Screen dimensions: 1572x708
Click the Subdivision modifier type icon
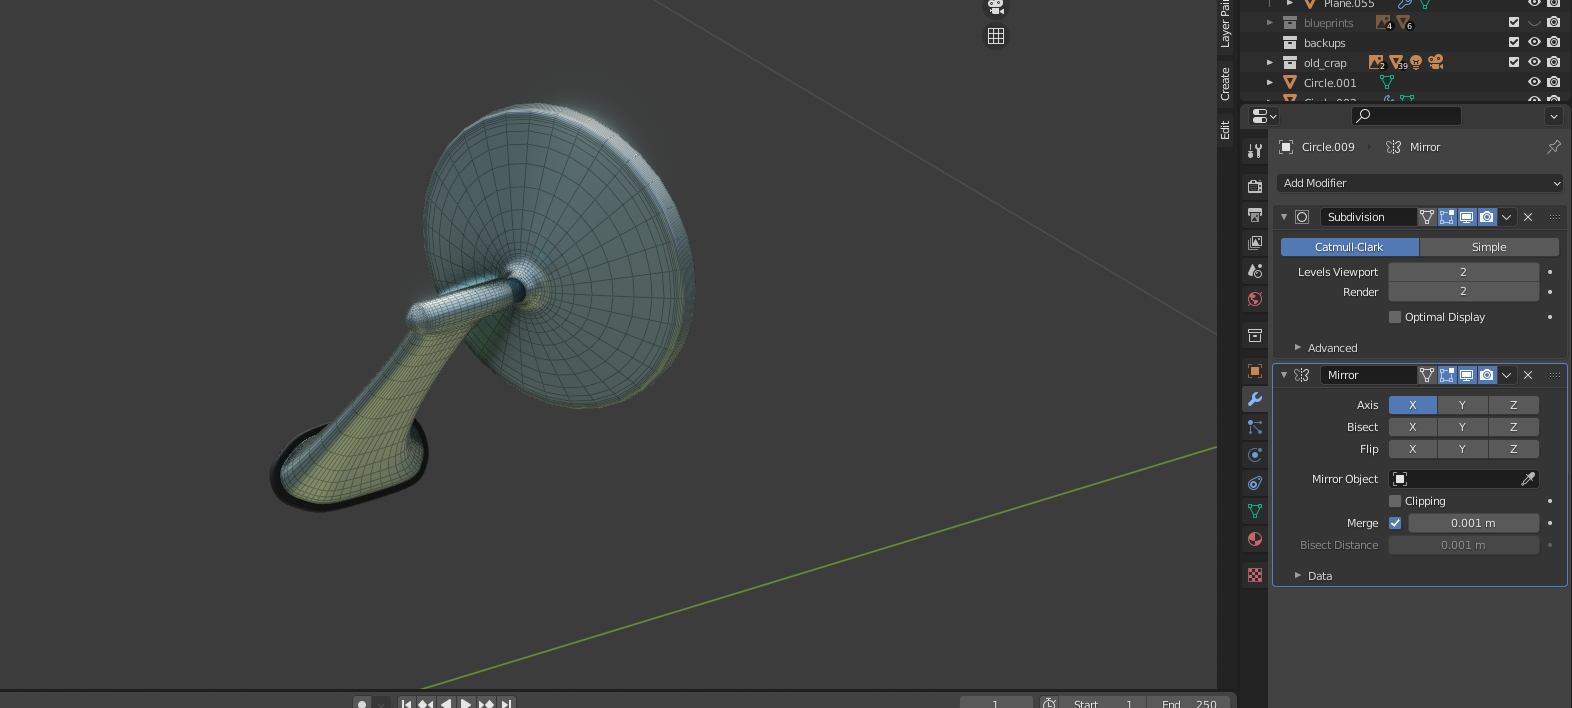(1302, 217)
